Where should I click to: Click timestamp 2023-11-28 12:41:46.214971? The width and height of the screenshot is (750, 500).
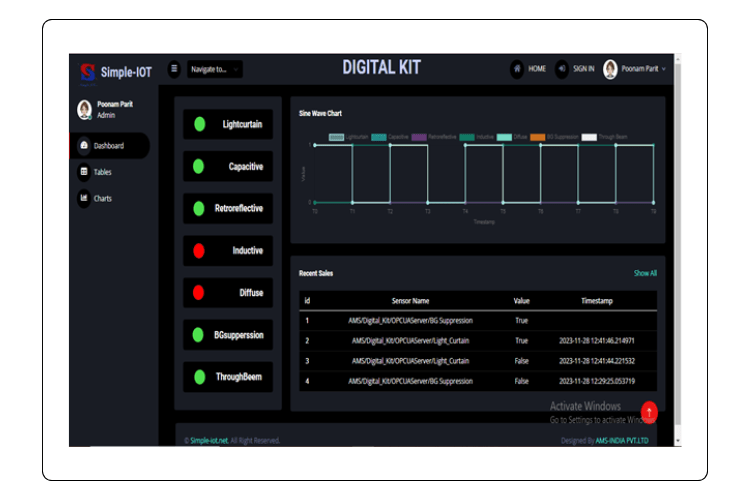pyautogui.click(x=596, y=341)
